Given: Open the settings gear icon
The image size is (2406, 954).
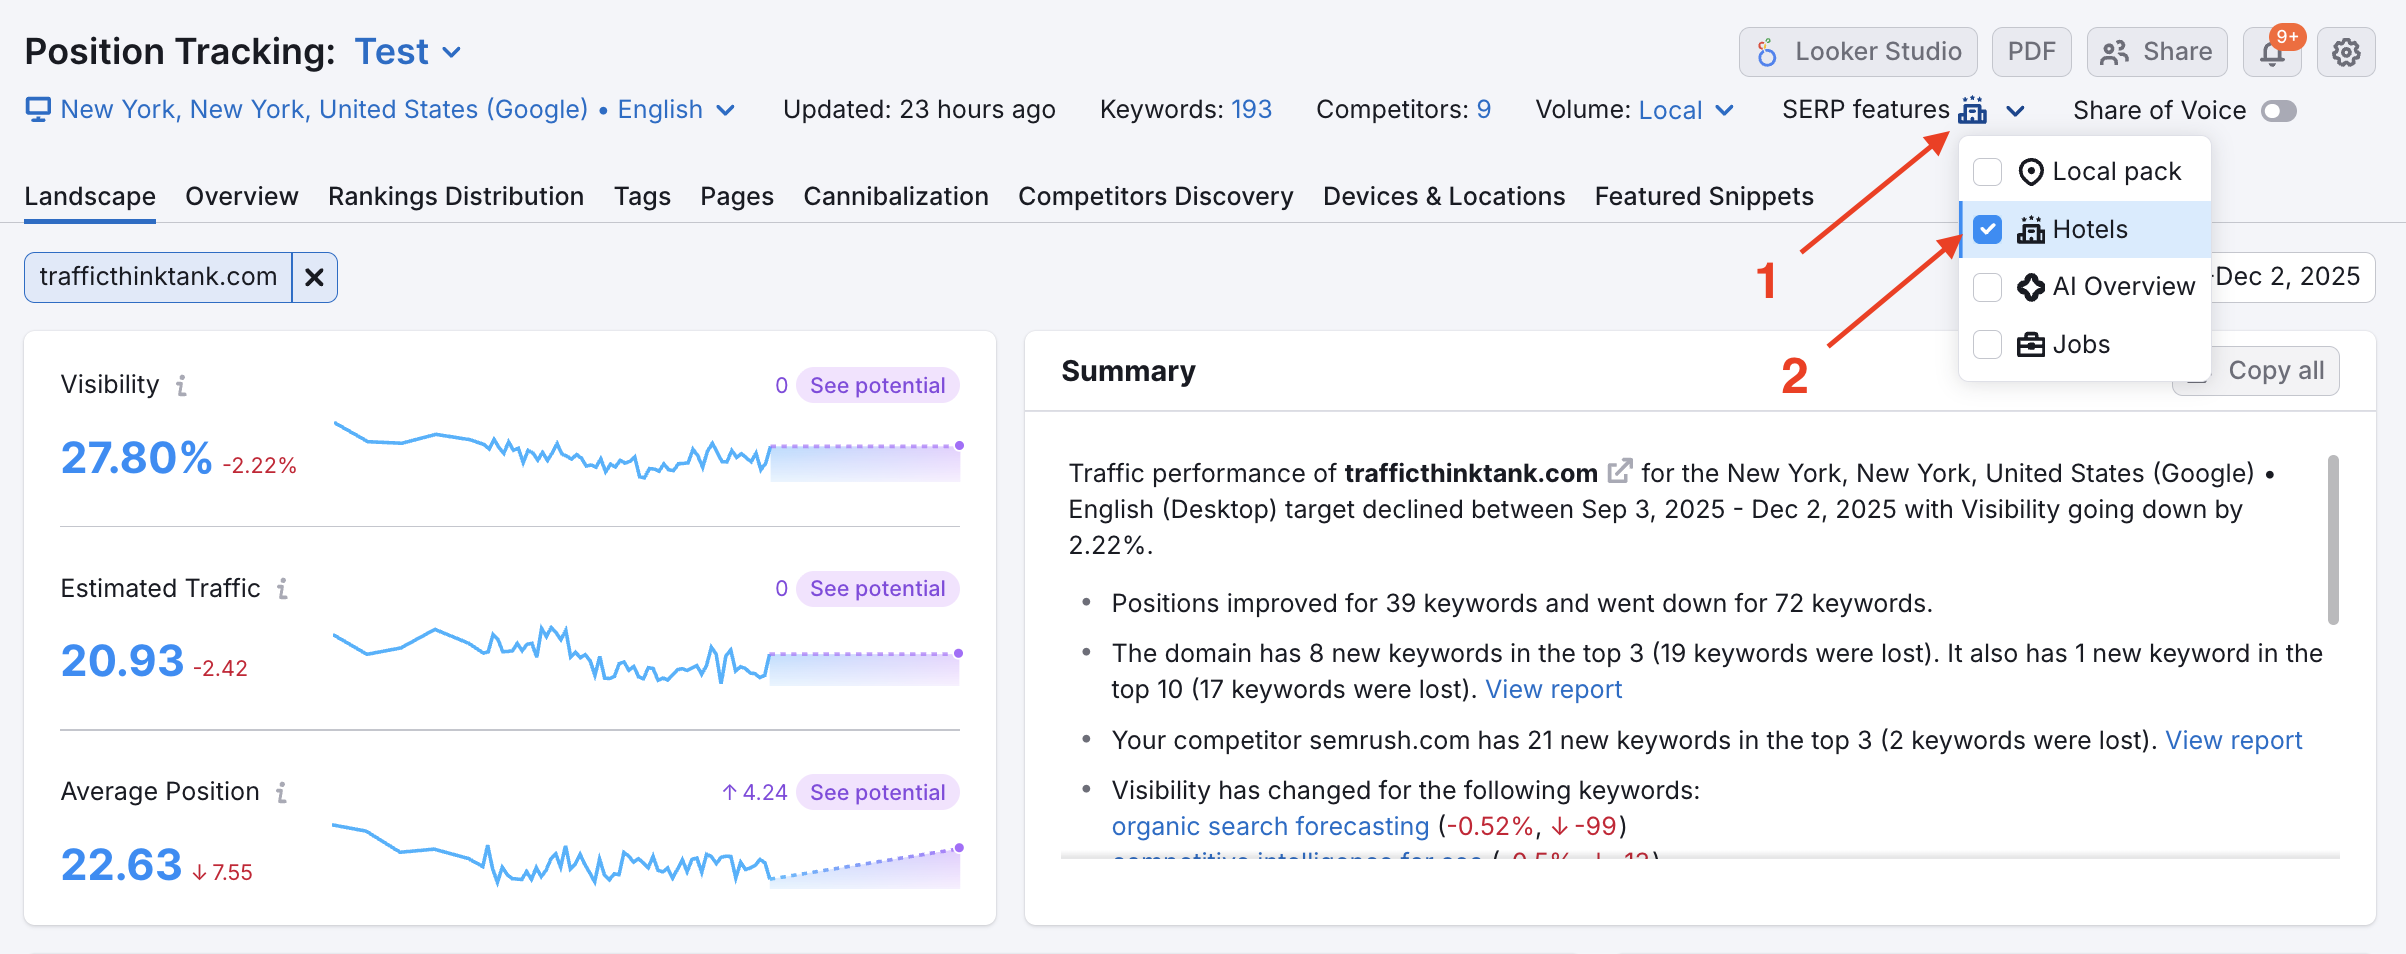Looking at the screenshot, I should [x=2346, y=52].
